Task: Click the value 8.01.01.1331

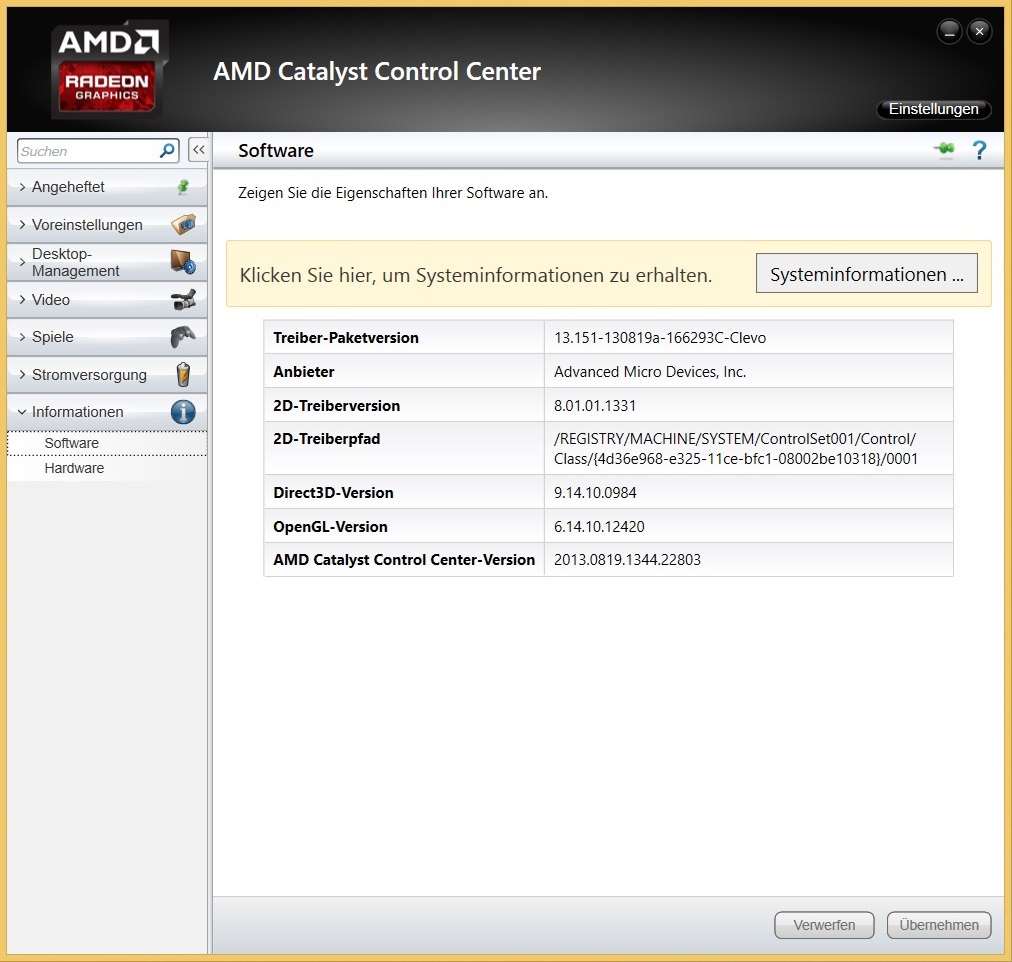Action: pos(595,406)
